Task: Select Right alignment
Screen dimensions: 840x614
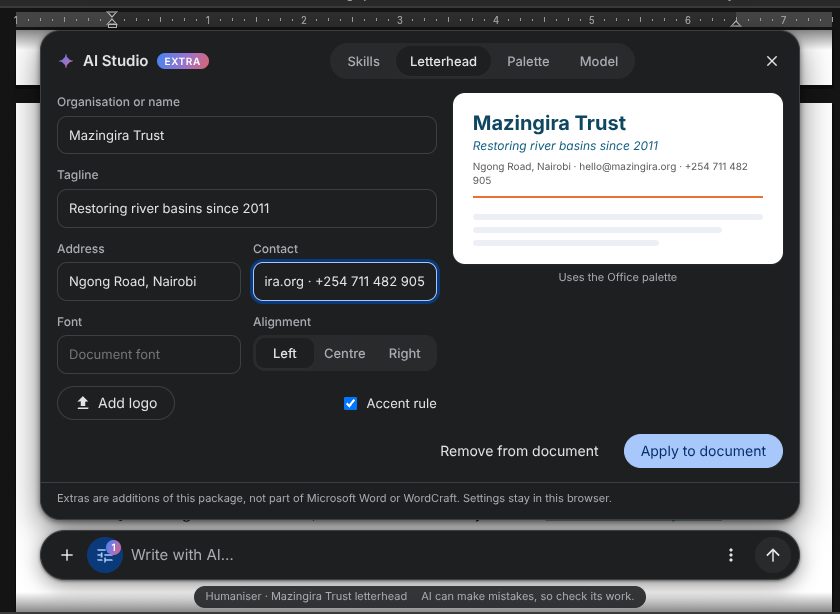Action: 404,354
